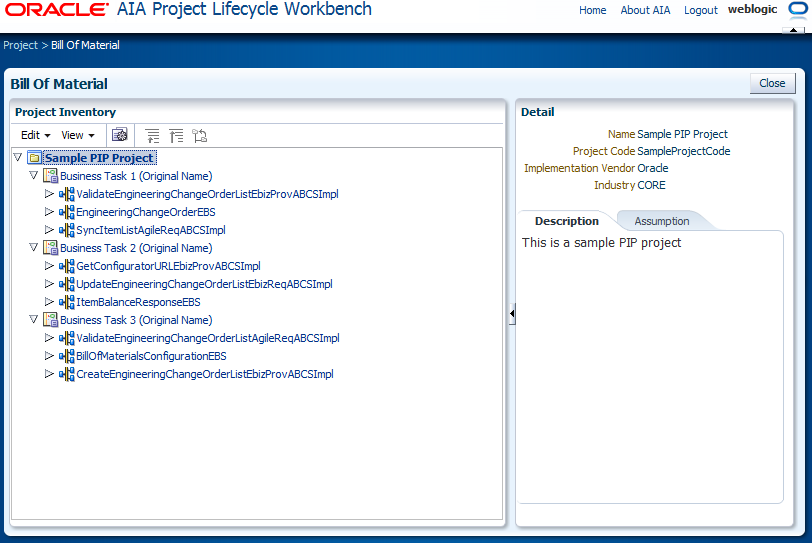
Task: Expand the GetConfiguratorURLEbizProvABCSImpl node
Action: 49,266
